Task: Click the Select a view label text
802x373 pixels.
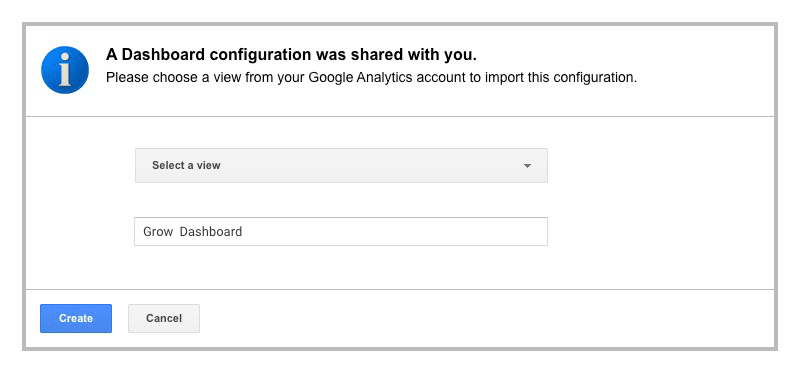Action: coord(186,165)
